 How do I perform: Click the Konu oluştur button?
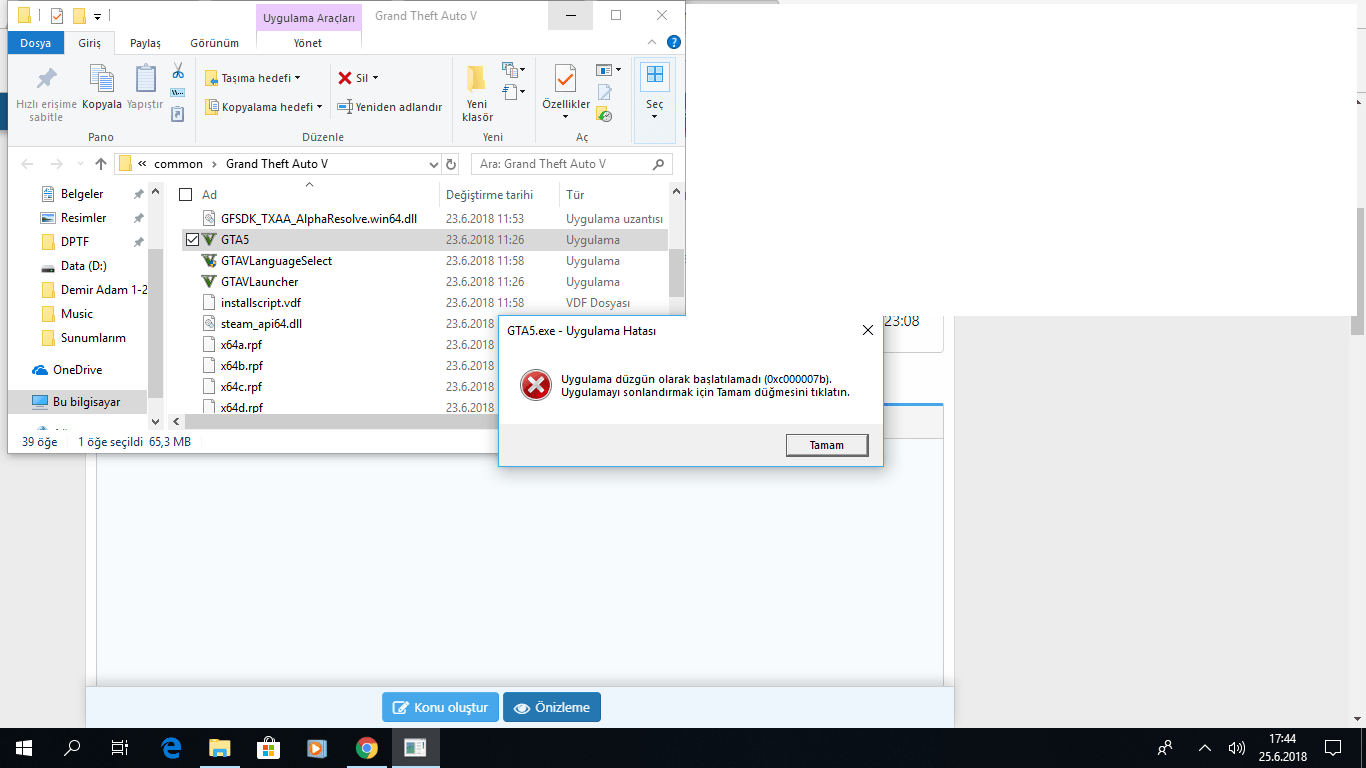(440, 707)
